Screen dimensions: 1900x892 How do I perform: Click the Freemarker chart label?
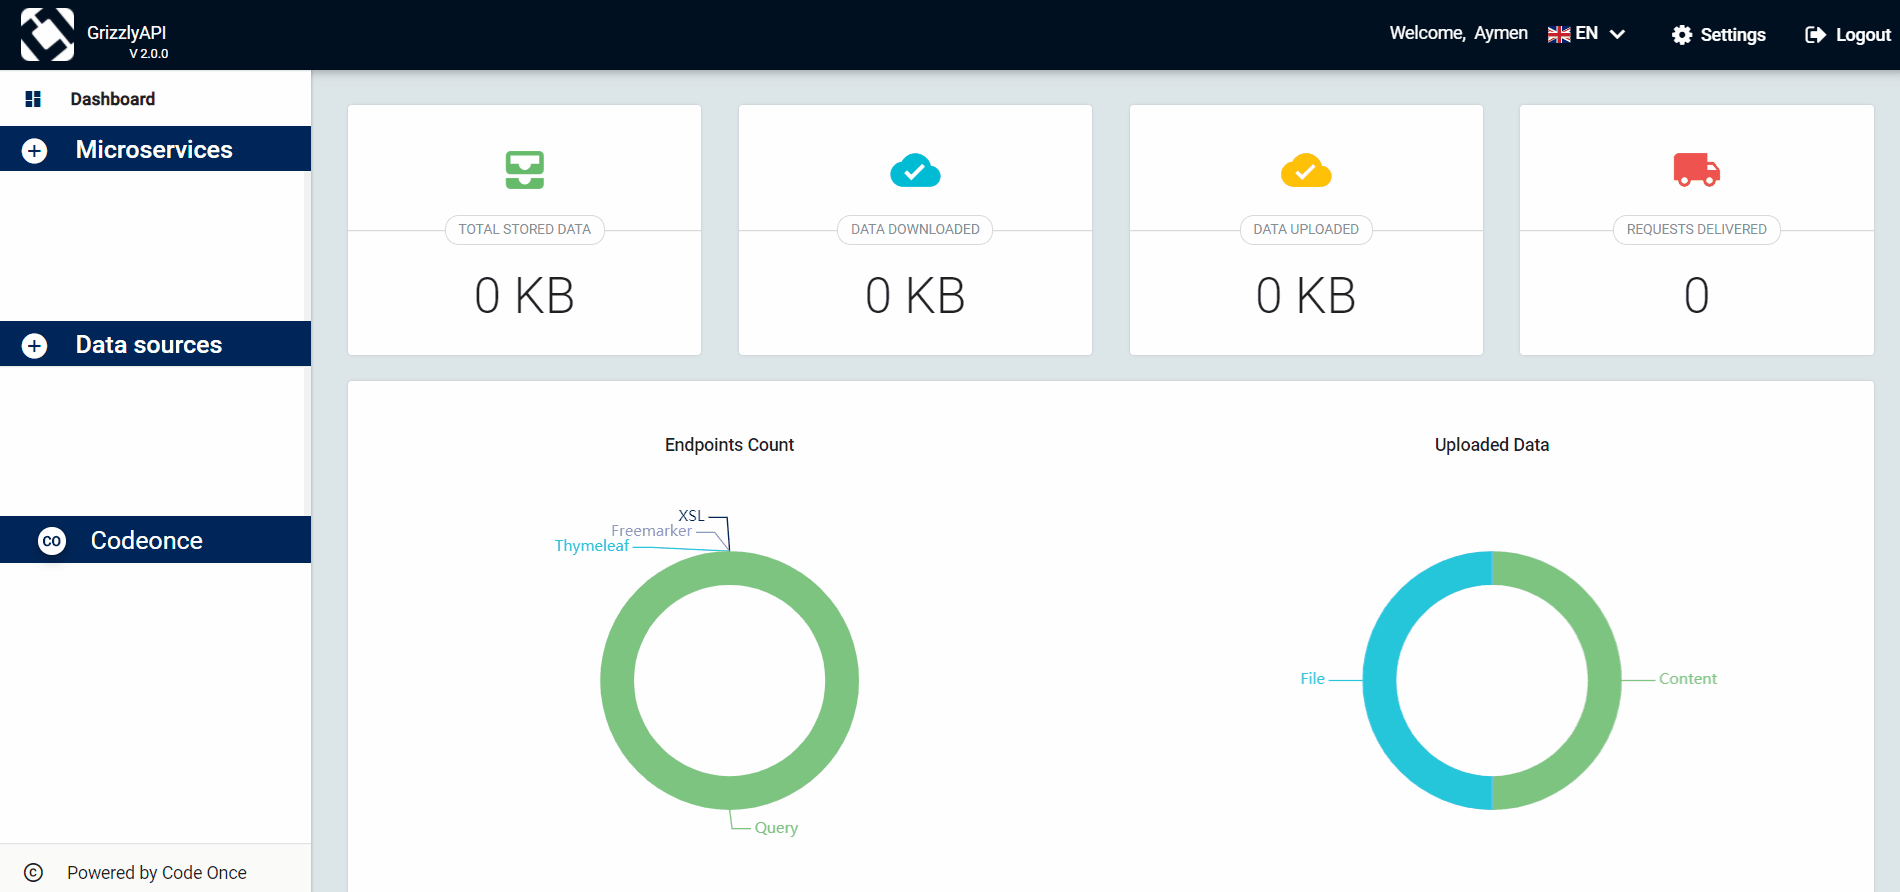point(651,531)
